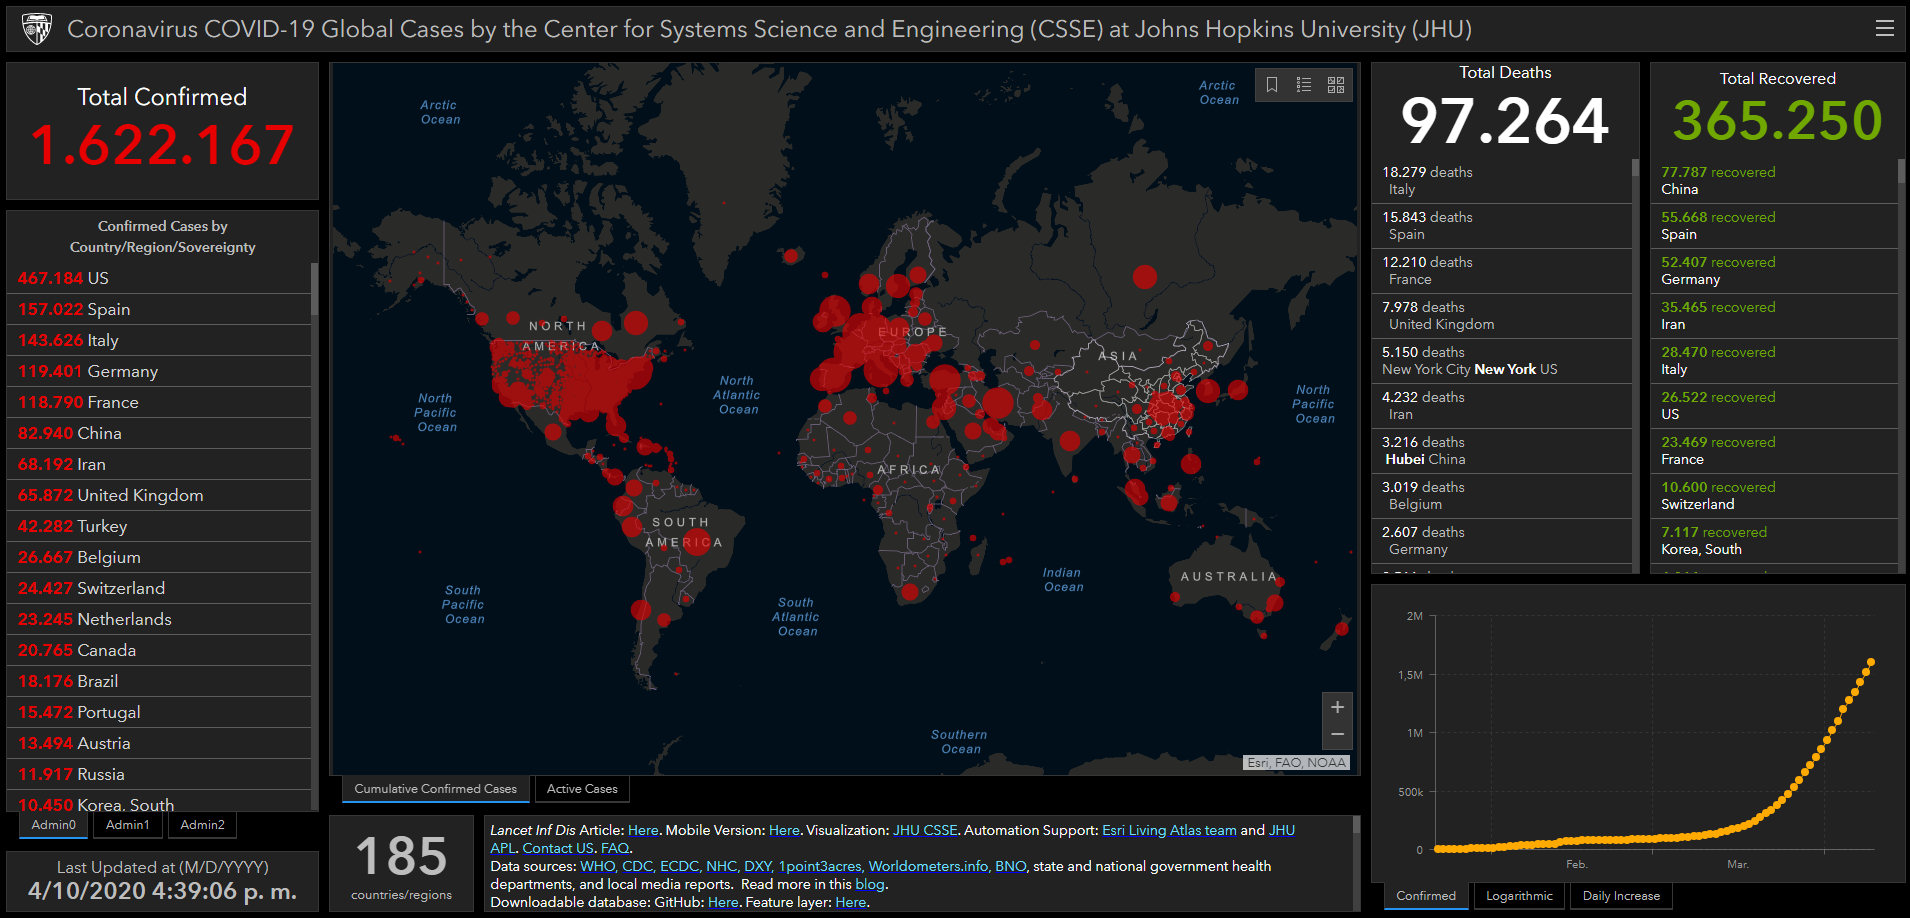
Task: Show the Logarithmic chart tab
Action: click(x=1519, y=896)
